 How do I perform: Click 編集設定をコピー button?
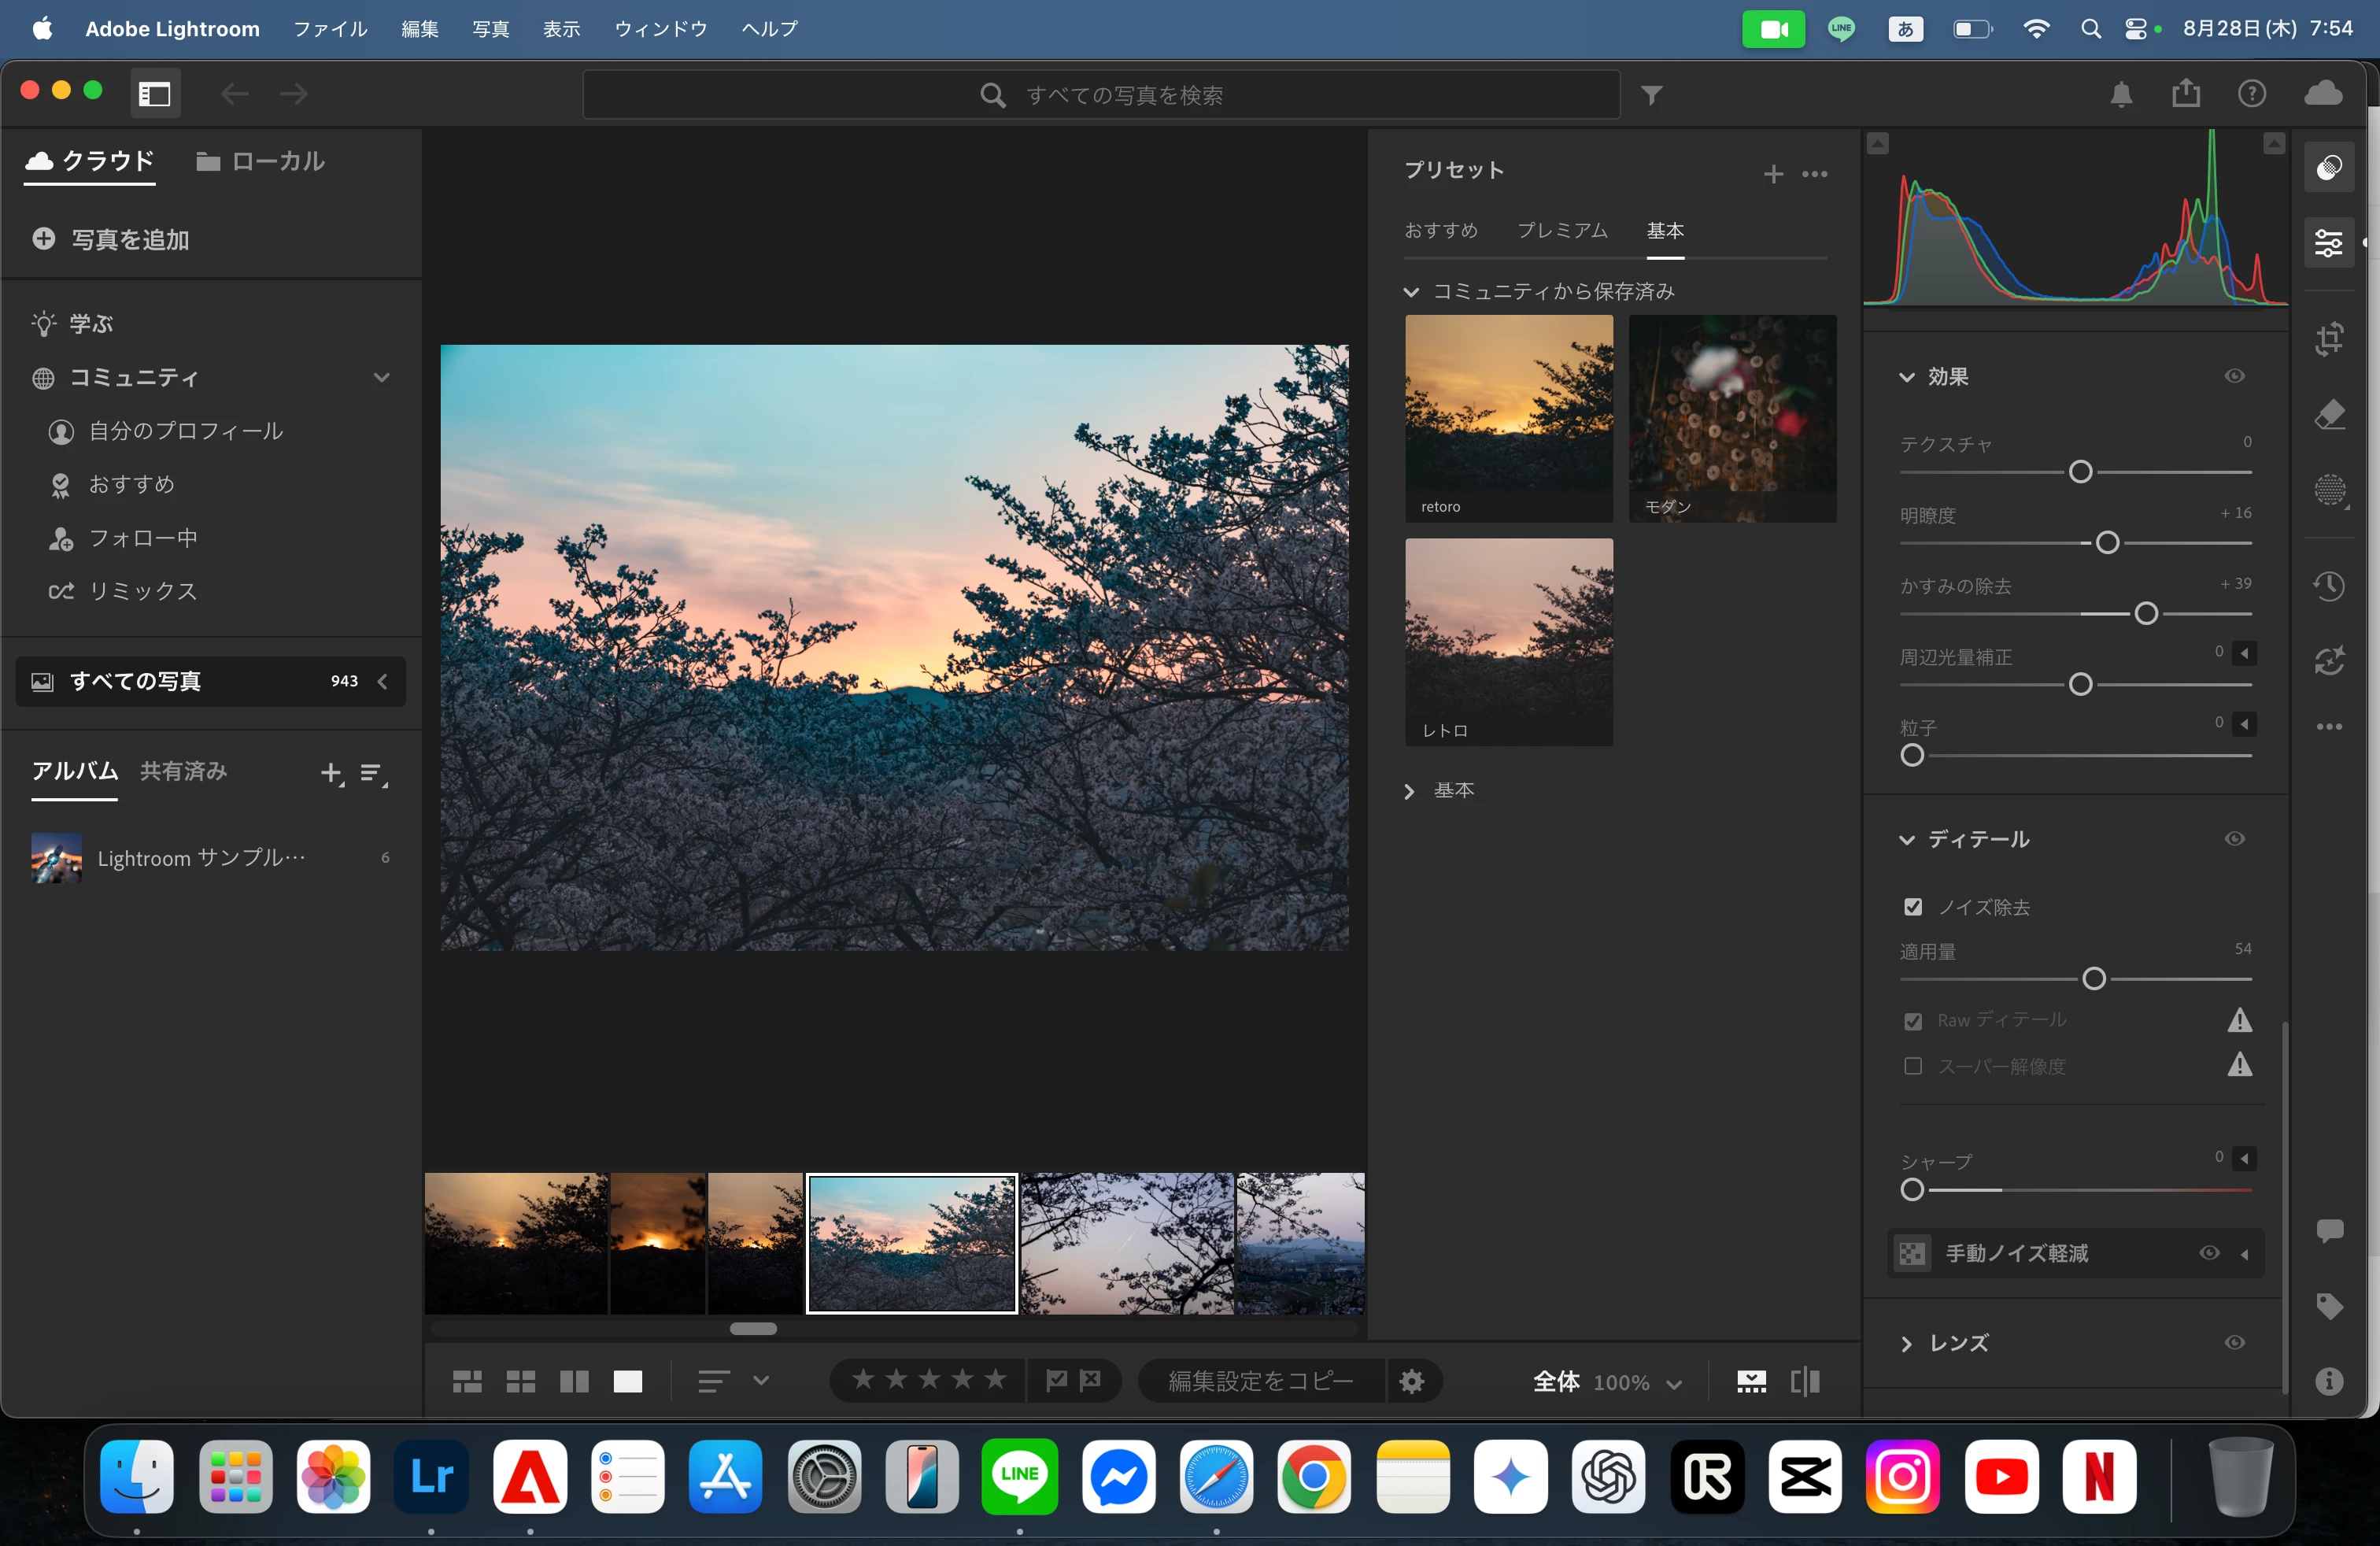tap(1260, 1382)
